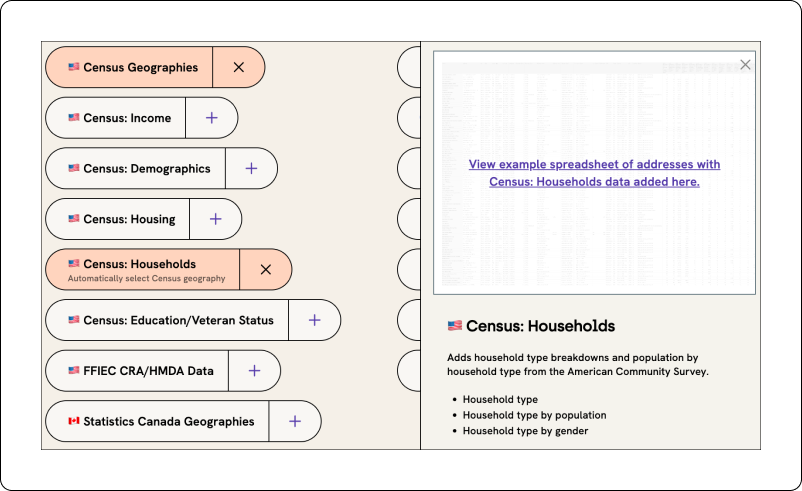Click the Census: Households panel heading
Image resolution: width=802 pixels, height=491 pixels.
(541, 326)
